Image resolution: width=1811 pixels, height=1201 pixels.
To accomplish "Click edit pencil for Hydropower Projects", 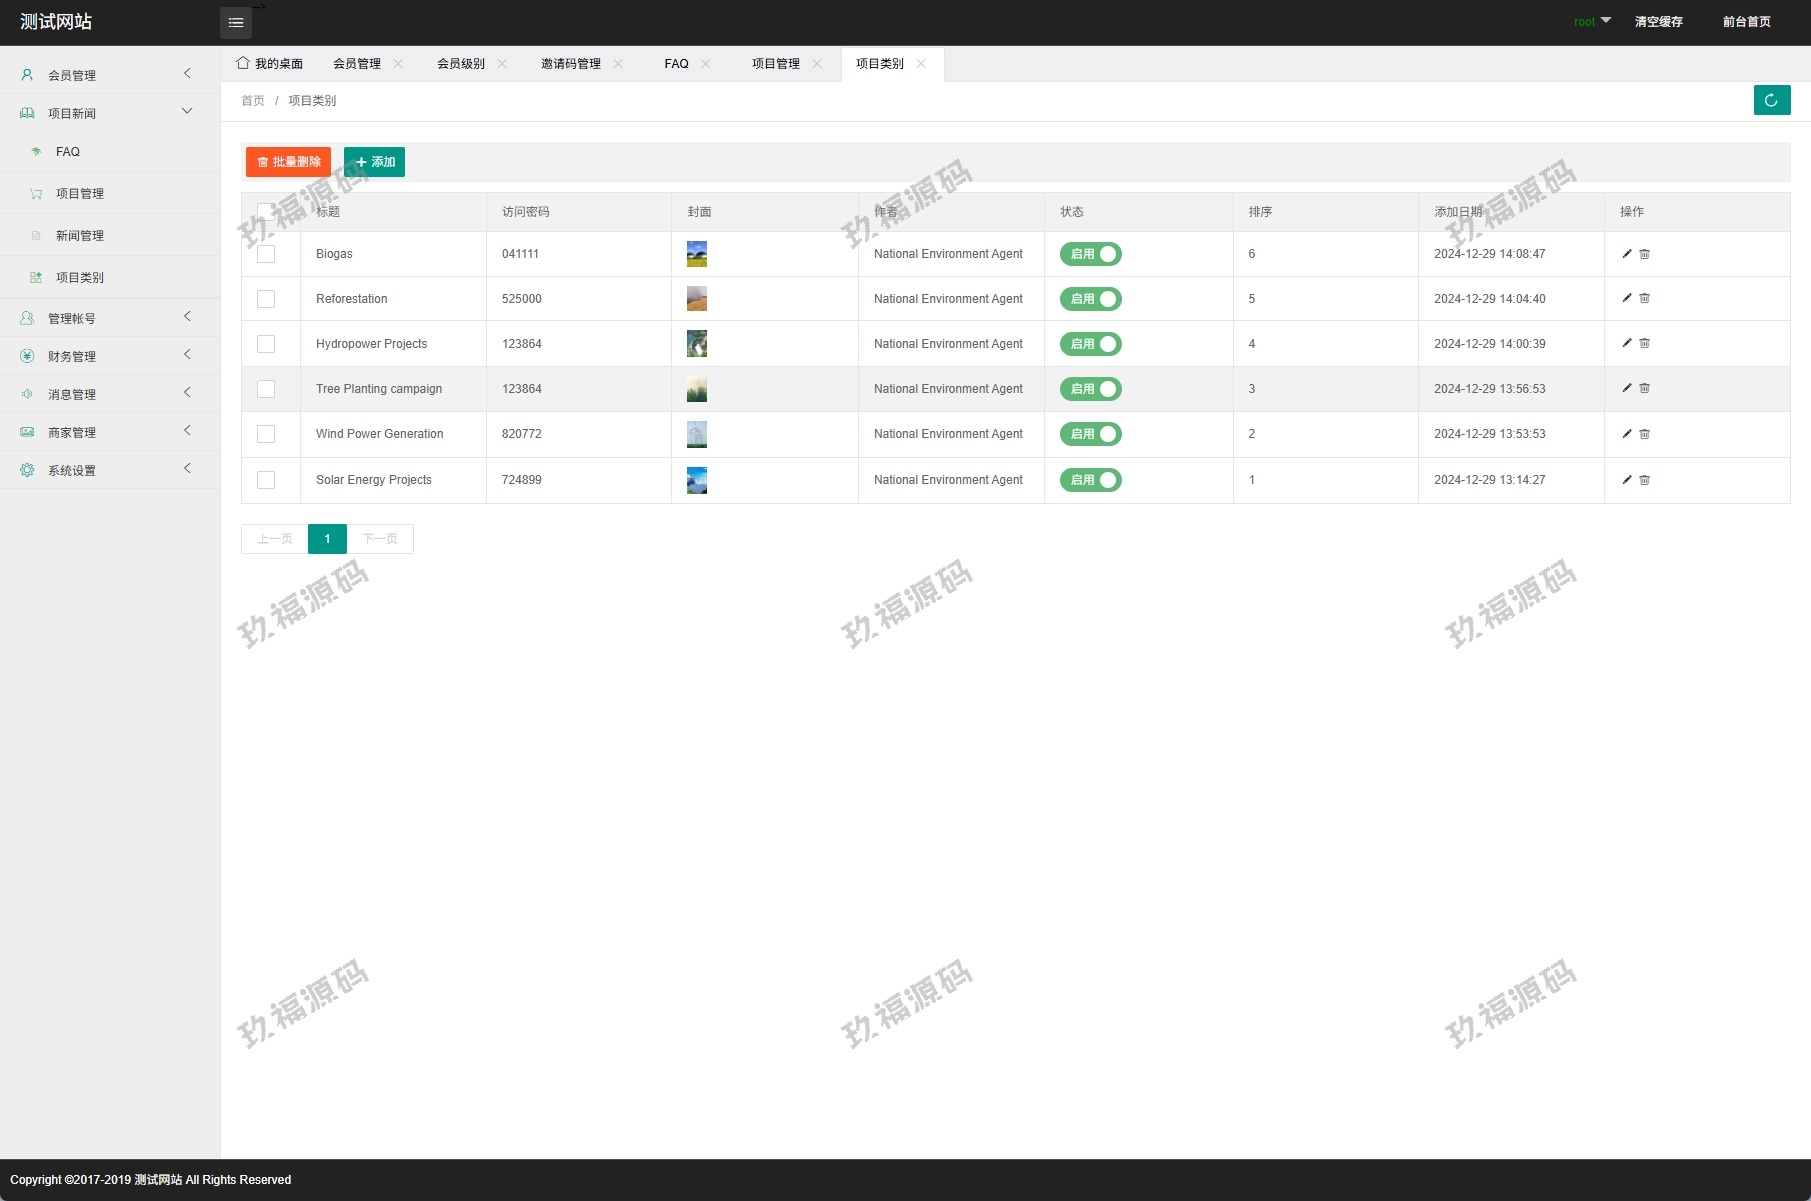I will pos(1626,344).
